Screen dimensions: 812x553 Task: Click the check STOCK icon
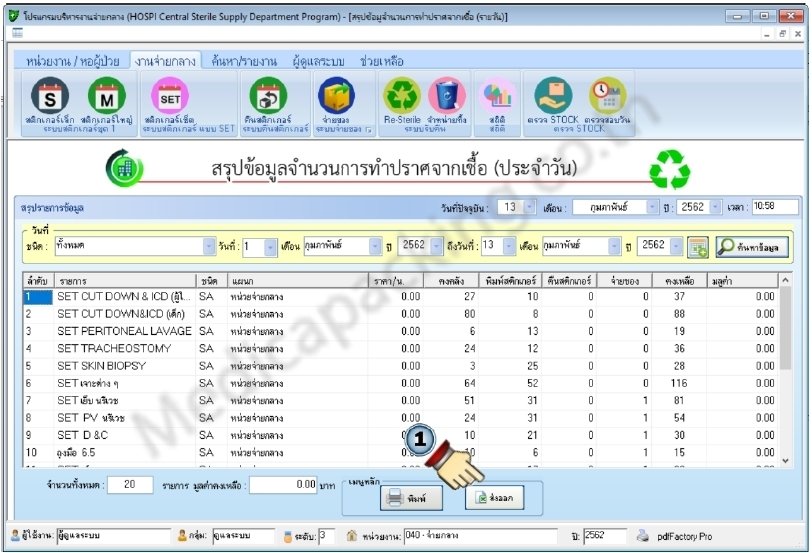(x=556, y=97)
